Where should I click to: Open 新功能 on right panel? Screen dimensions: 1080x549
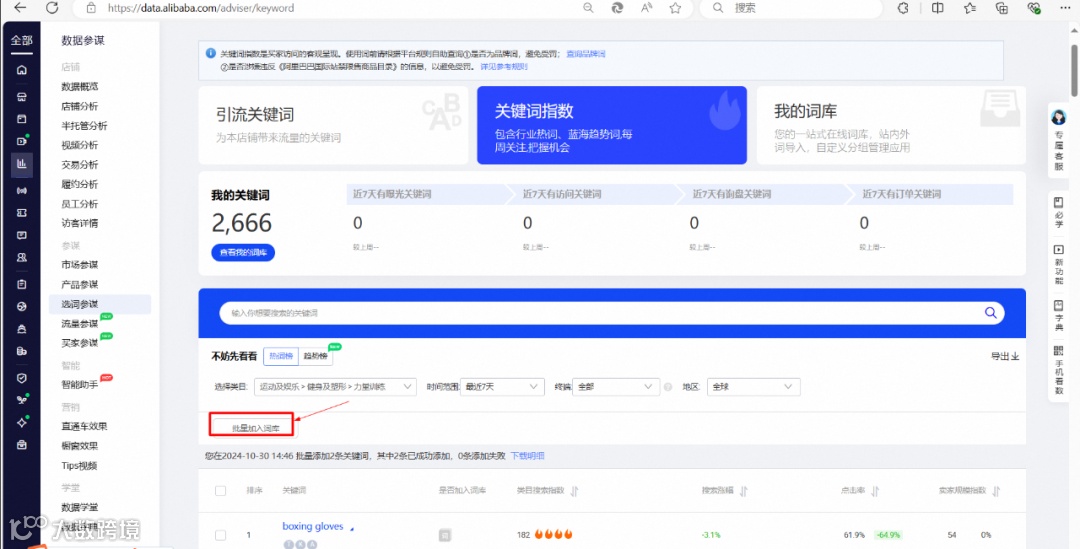tap(1059, 265)
